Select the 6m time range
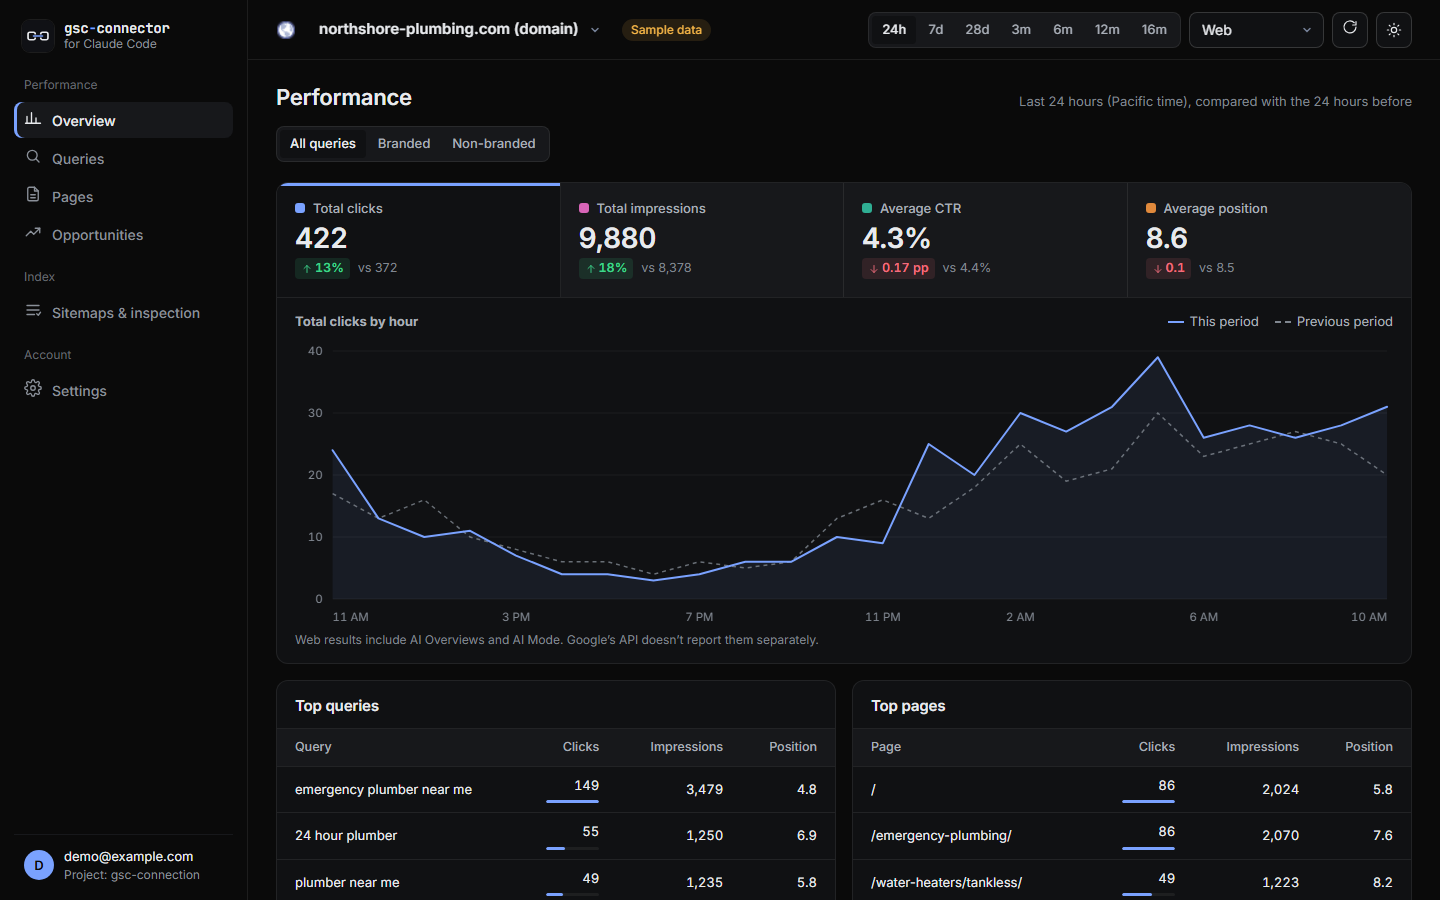Screen dimensions: 1440x900 pos(1063,30)
